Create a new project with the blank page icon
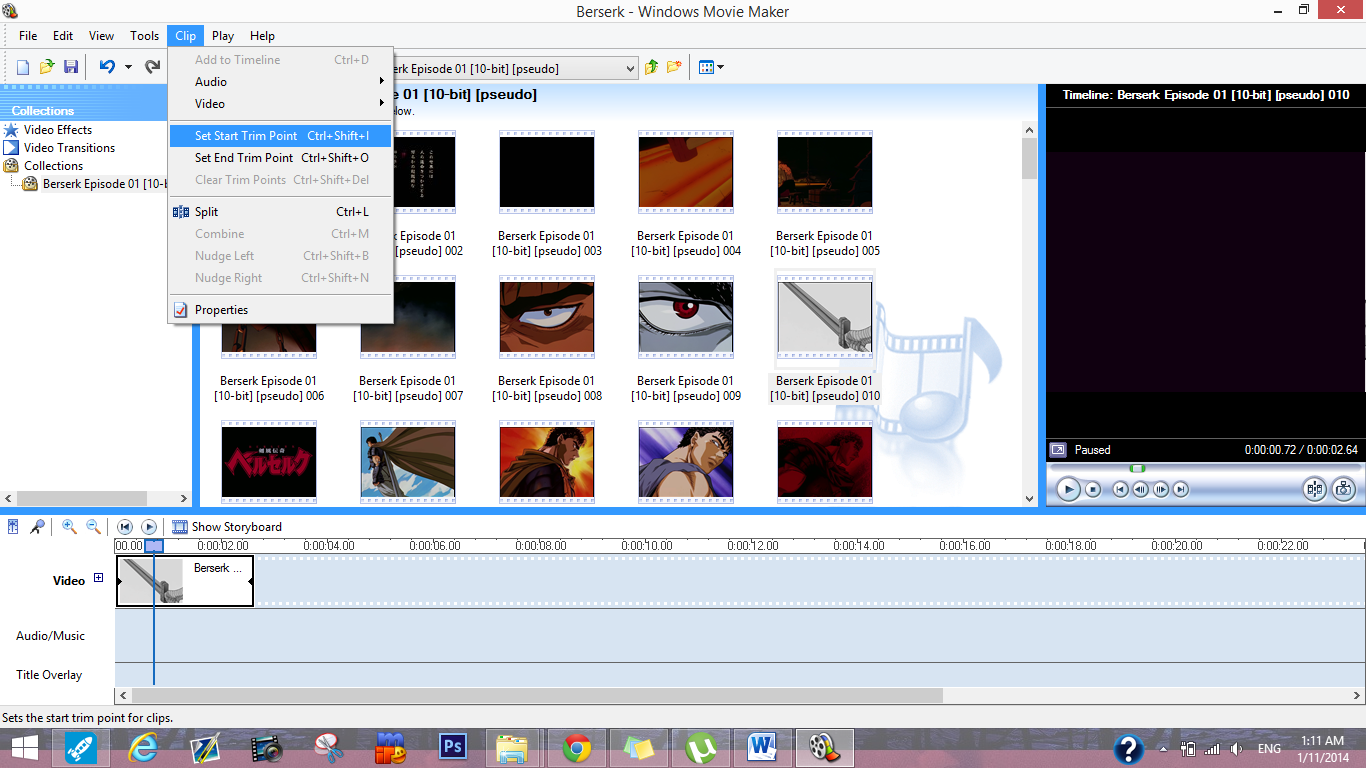 coord(23,67)
